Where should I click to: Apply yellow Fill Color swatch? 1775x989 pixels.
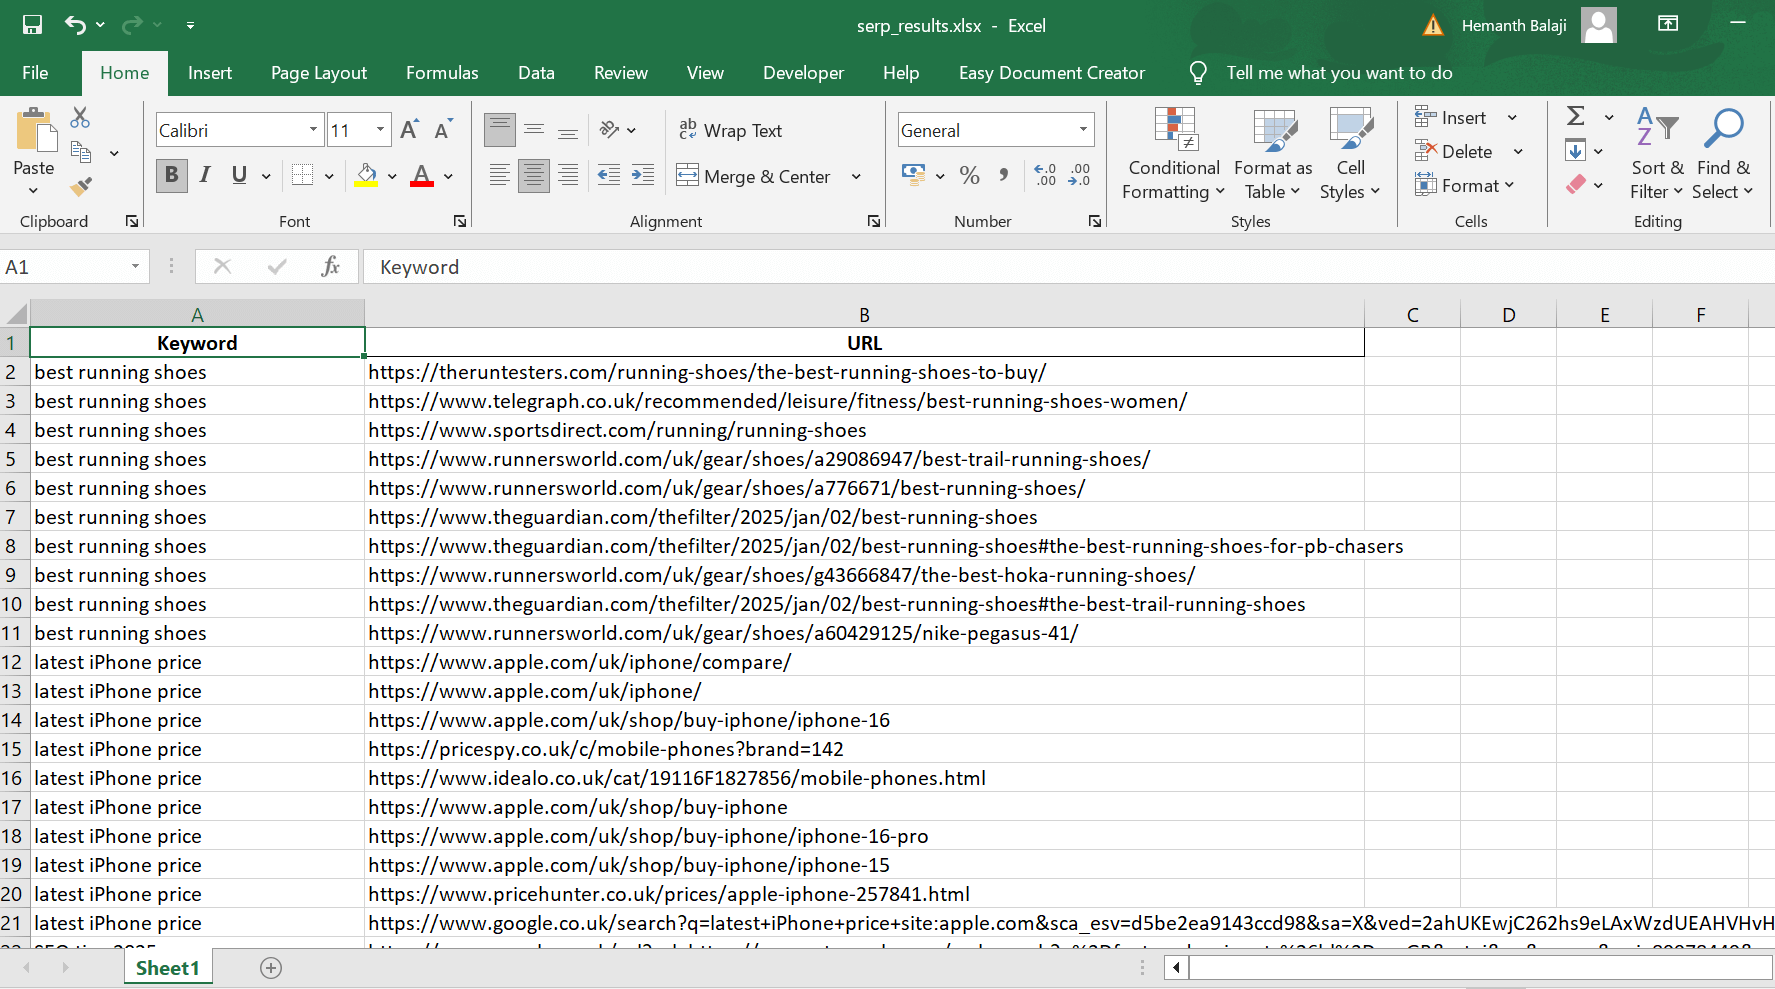pos(366,176)
